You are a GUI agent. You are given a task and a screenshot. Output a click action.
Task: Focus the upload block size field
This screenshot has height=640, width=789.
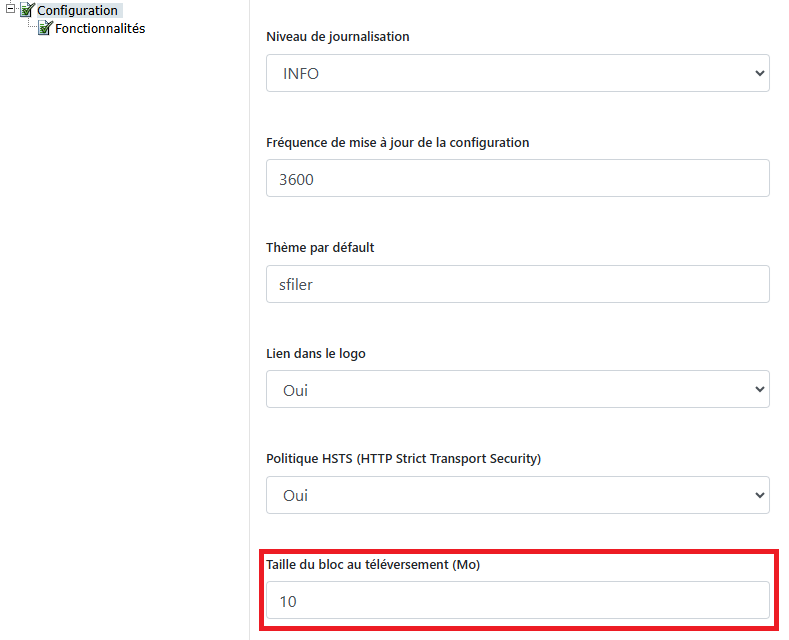[518, 600]
